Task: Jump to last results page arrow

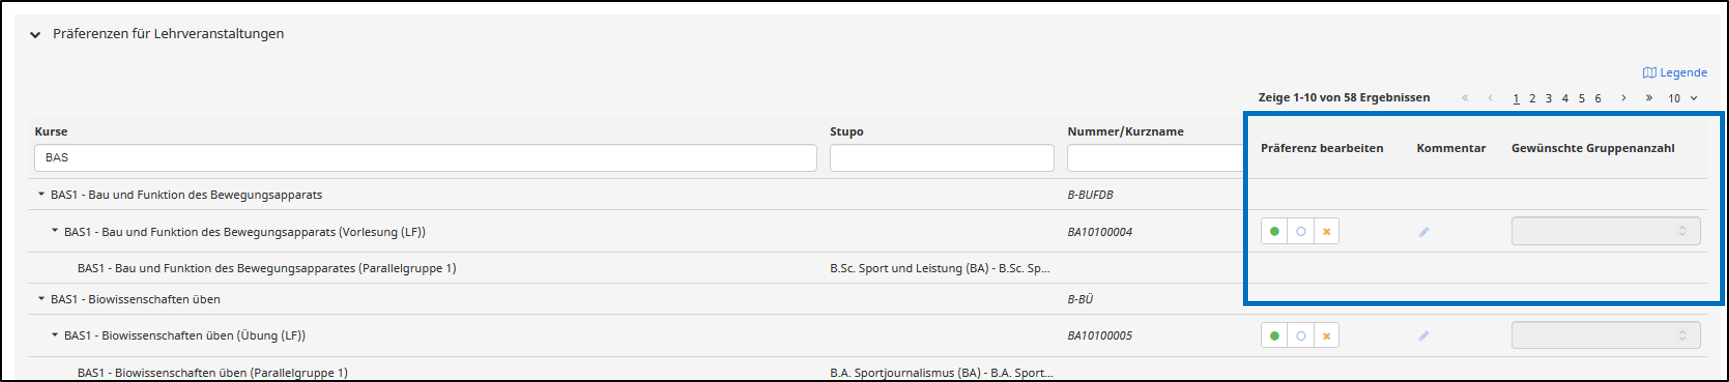Action: click(x=1649, y=98)
